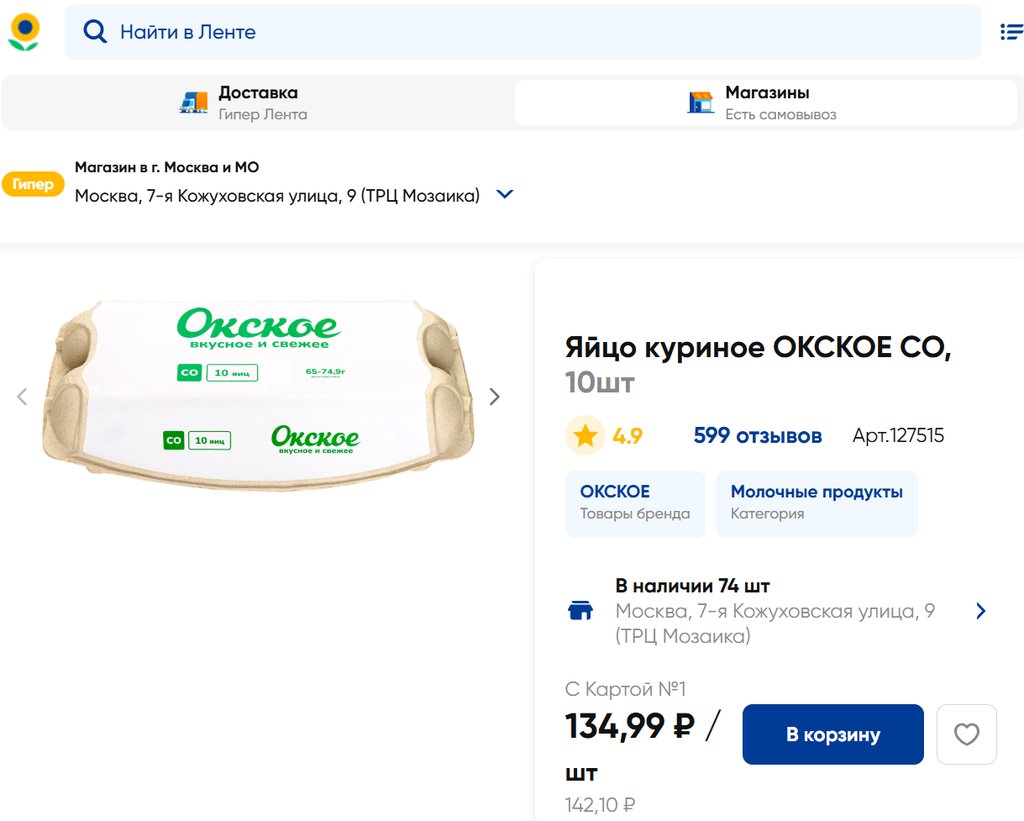
Task: Show previous product image
Action: click(22, 397)
